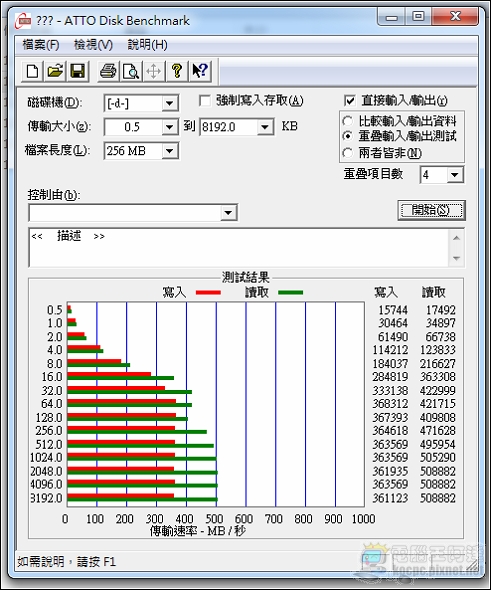
Task: Open the 說明(H) menu
Action: 147,45
